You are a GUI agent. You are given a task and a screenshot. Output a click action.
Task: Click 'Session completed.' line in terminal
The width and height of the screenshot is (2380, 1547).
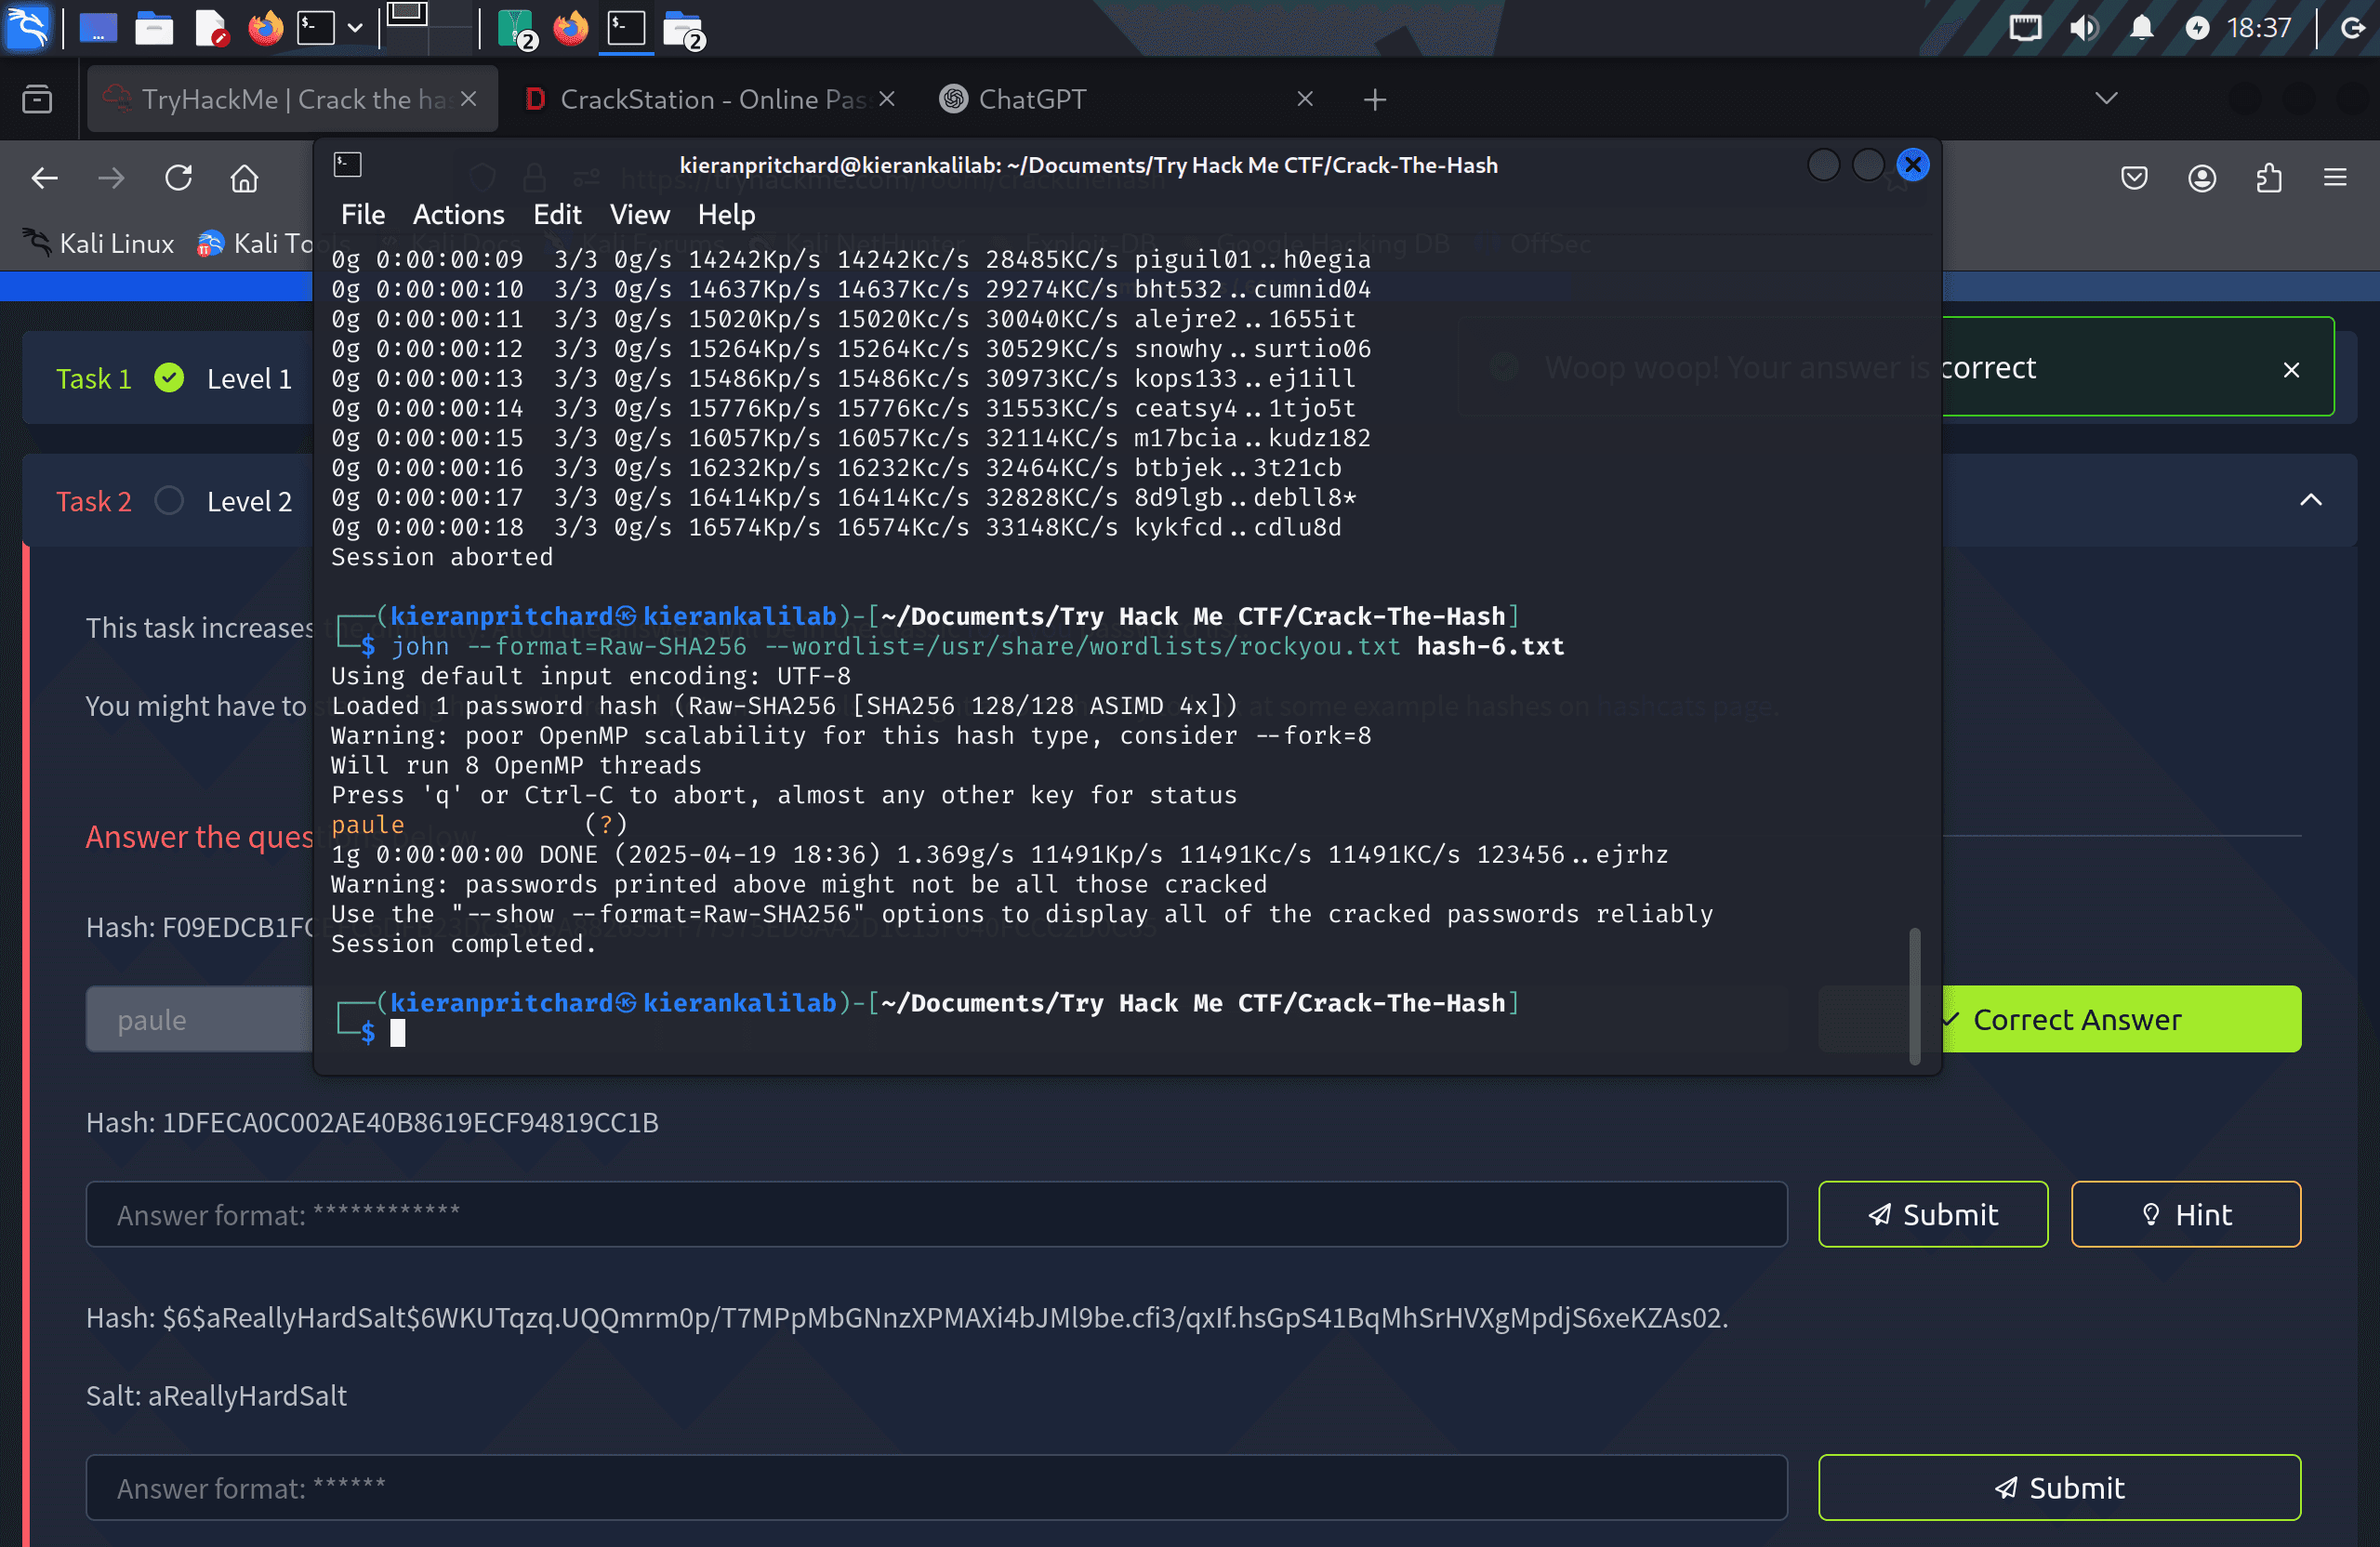pos(463,944)
